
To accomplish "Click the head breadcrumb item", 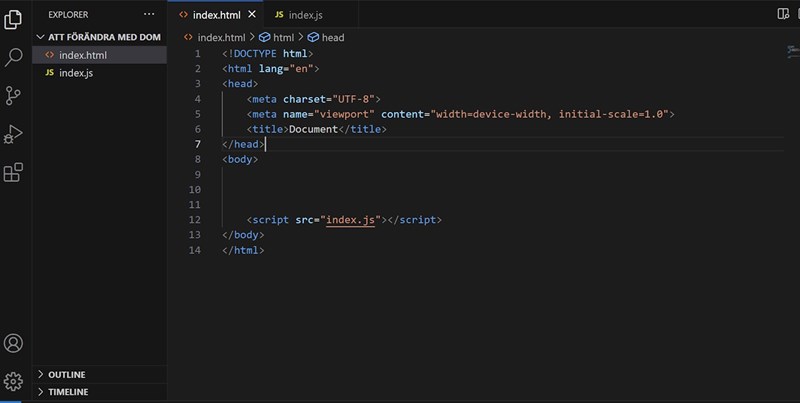I will coord(332,37).
